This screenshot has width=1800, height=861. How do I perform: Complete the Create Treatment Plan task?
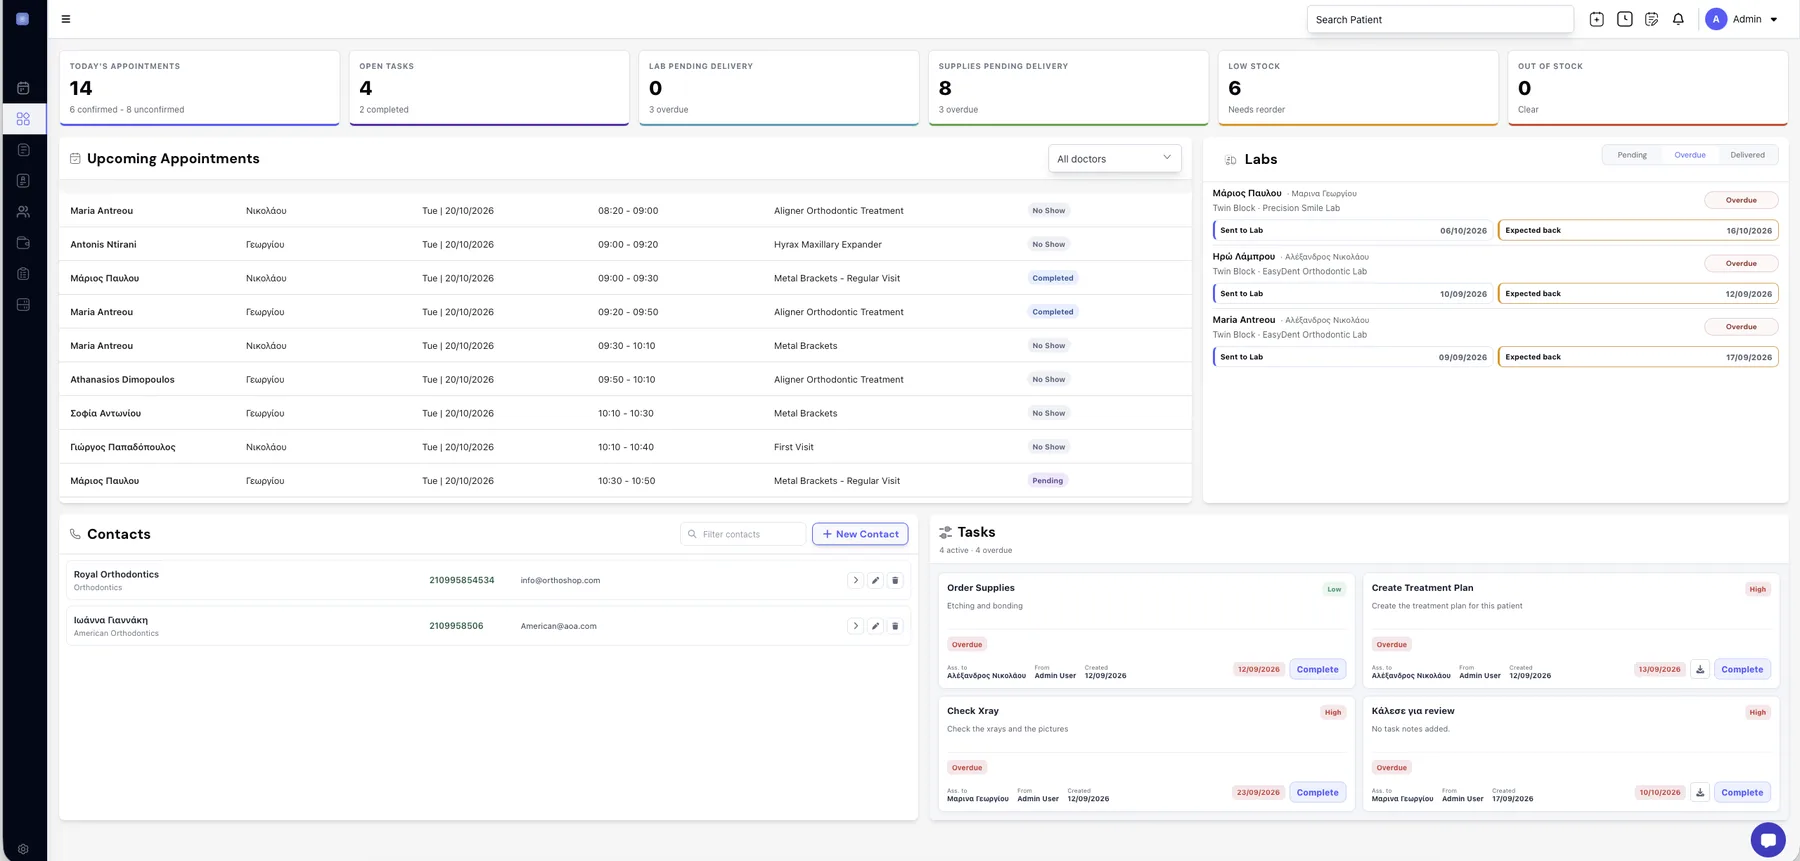[x=1742, y=670]
